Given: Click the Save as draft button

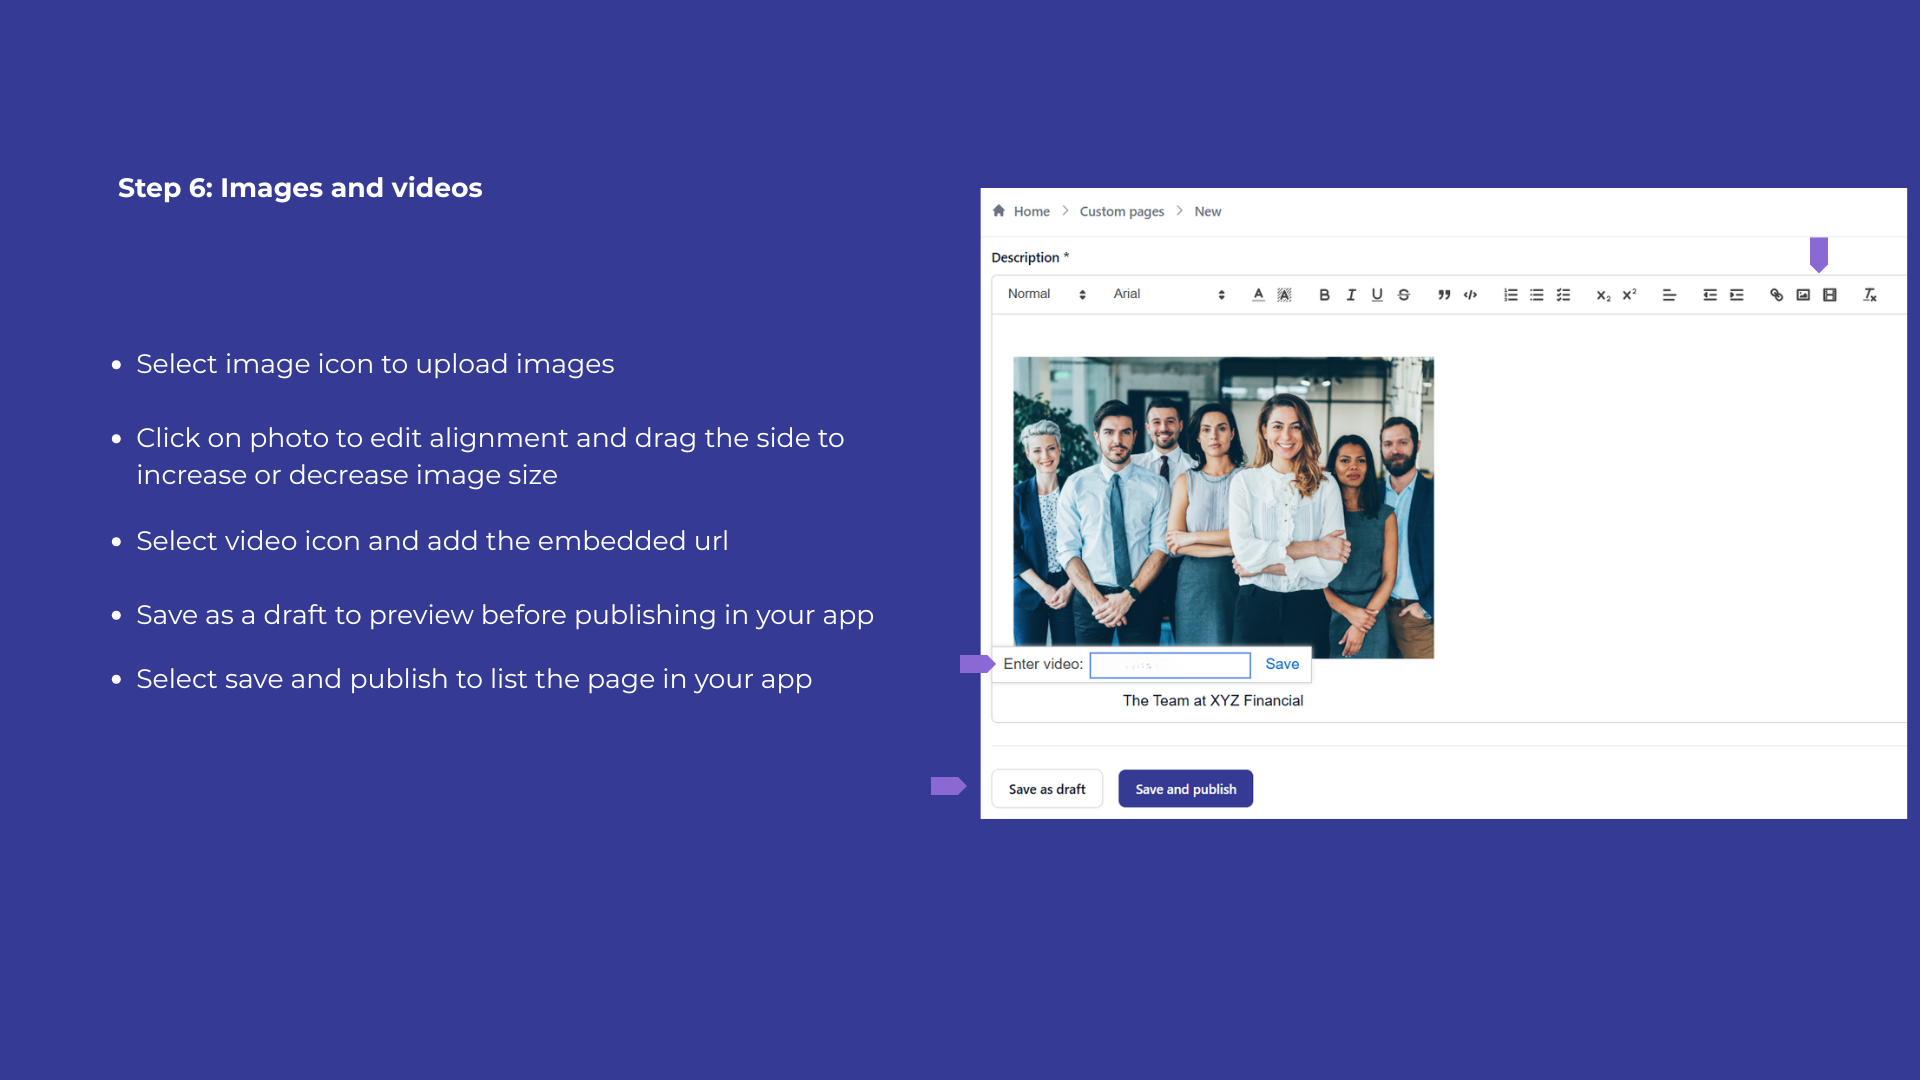Looking at the screenshot, I should 1046,789.
